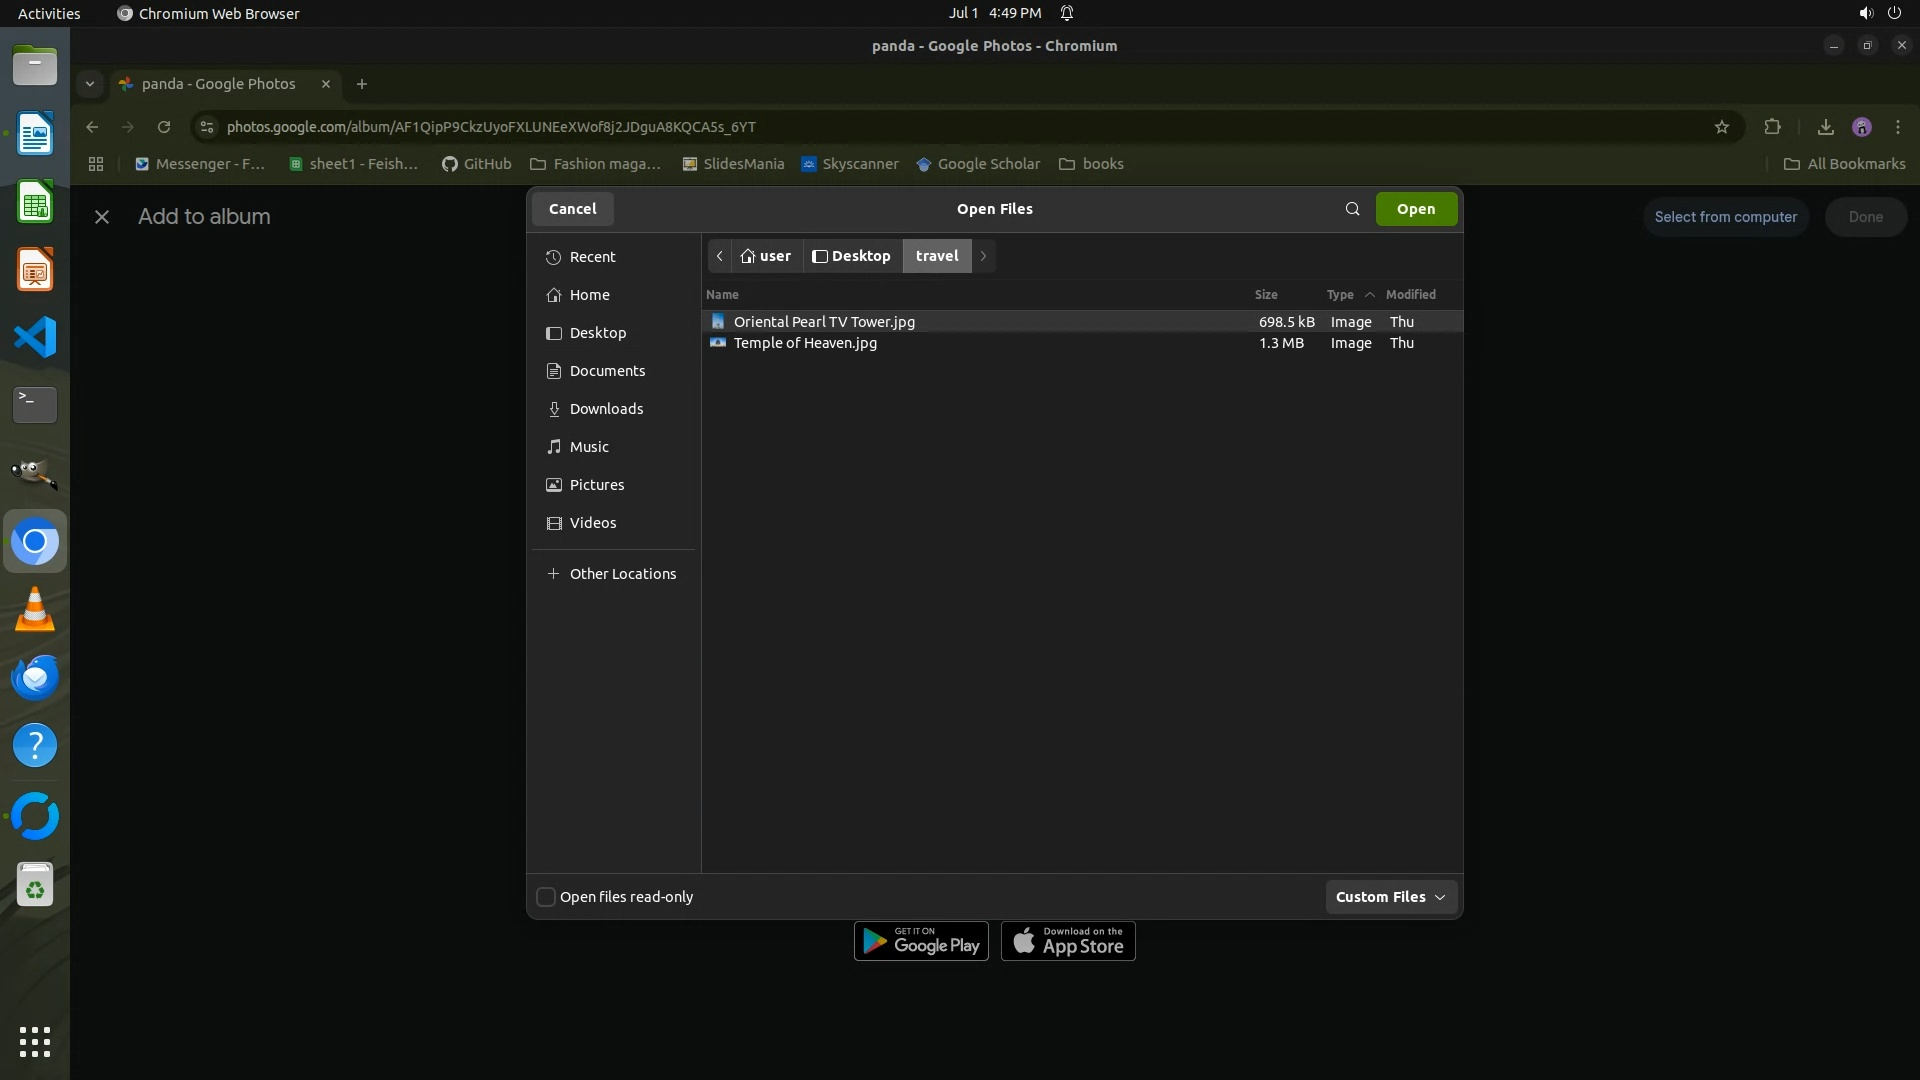Click the Desktop breadcrumb in path bar

click(x=852, y=256)
